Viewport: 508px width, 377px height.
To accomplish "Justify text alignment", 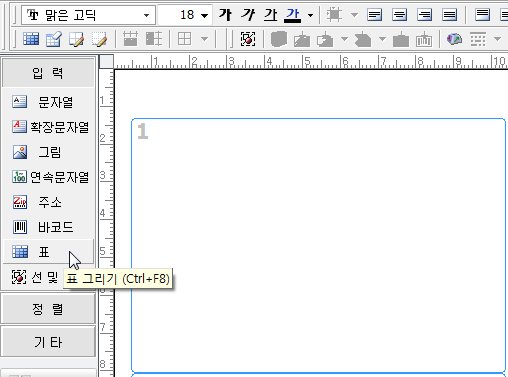I will (449, 15).
